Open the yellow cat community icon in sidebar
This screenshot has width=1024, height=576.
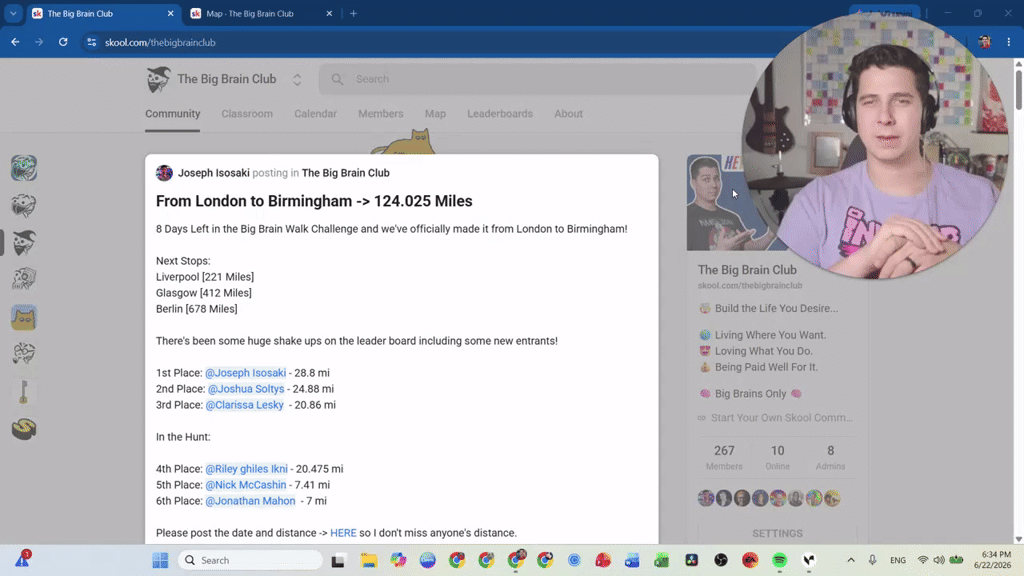(x=24, y=317)
